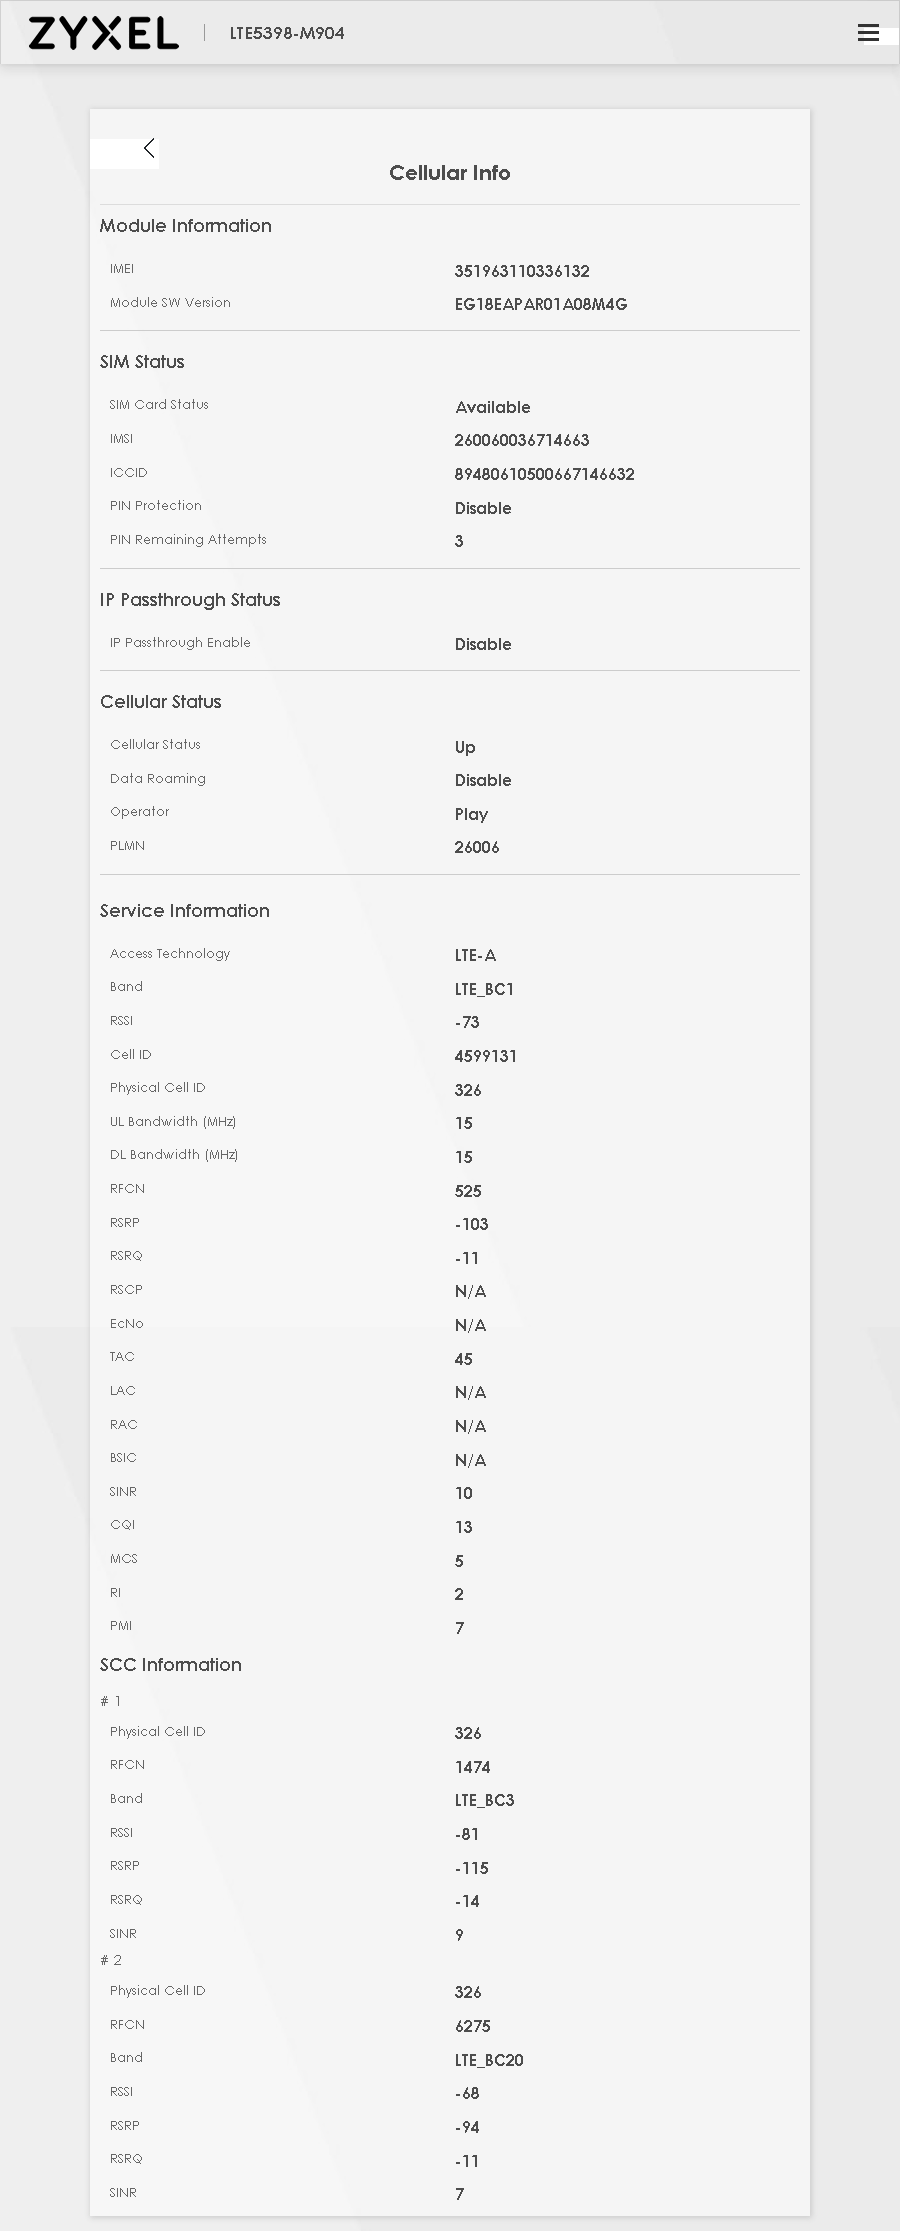Click the IP Passthrough Status heading
The image size is (900, 2231).
(x=190, y=600)
